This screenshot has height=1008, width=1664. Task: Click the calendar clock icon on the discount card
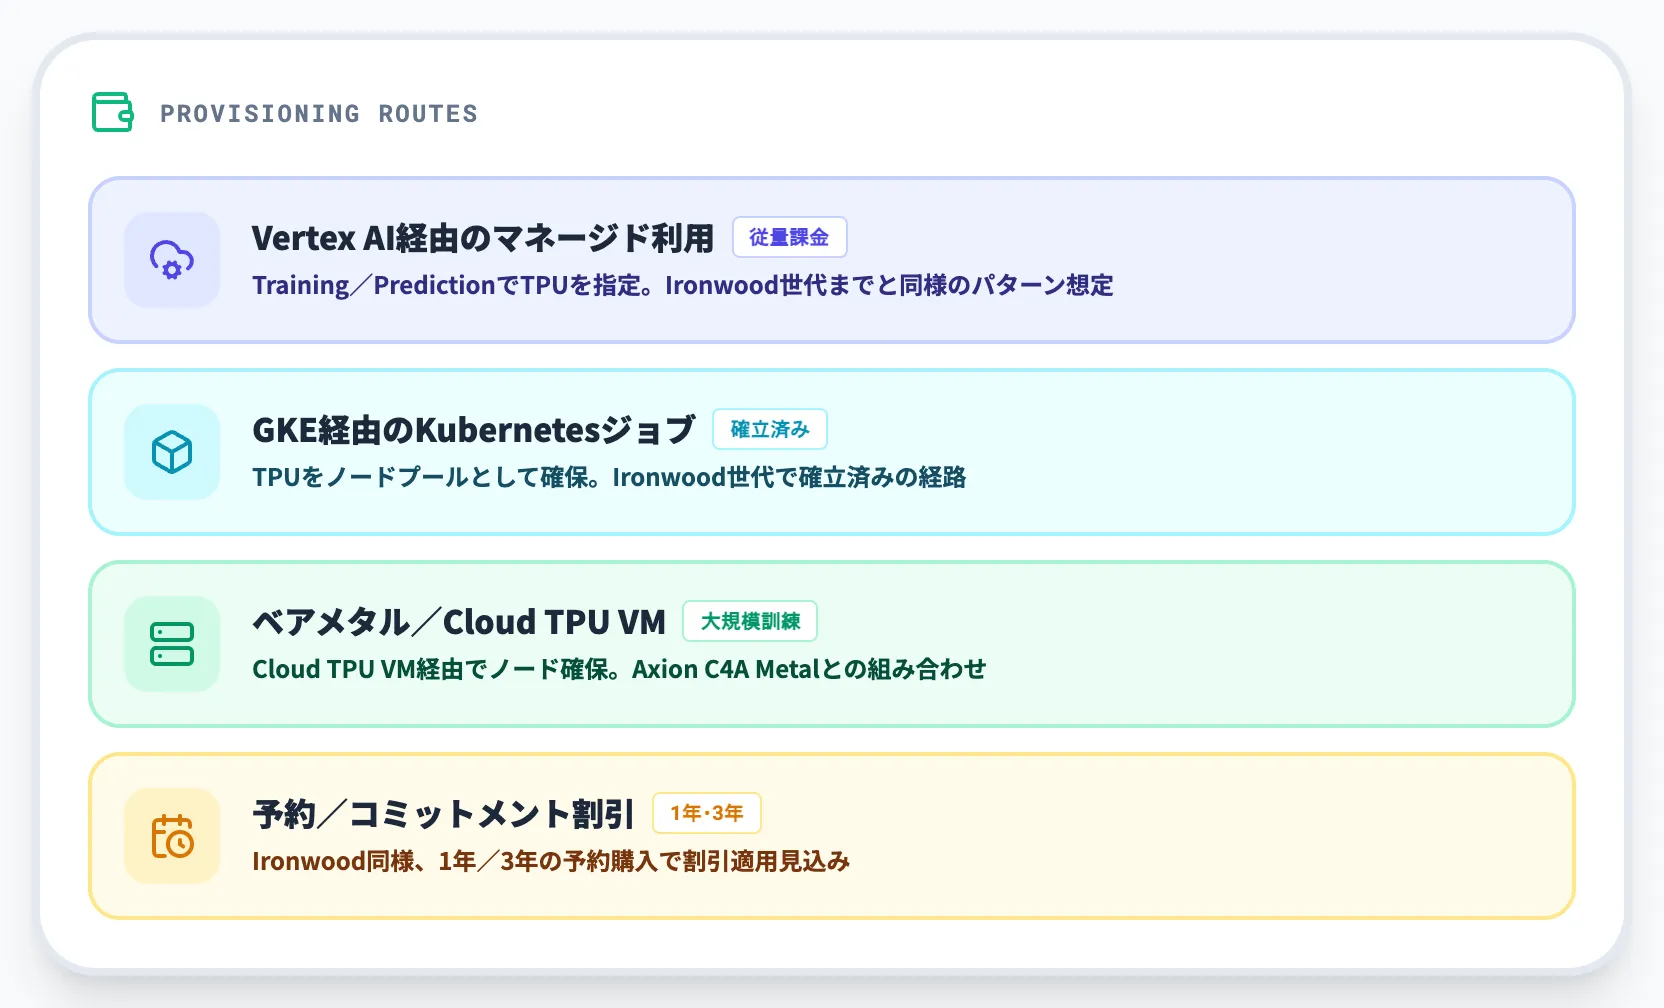point(171,836)
